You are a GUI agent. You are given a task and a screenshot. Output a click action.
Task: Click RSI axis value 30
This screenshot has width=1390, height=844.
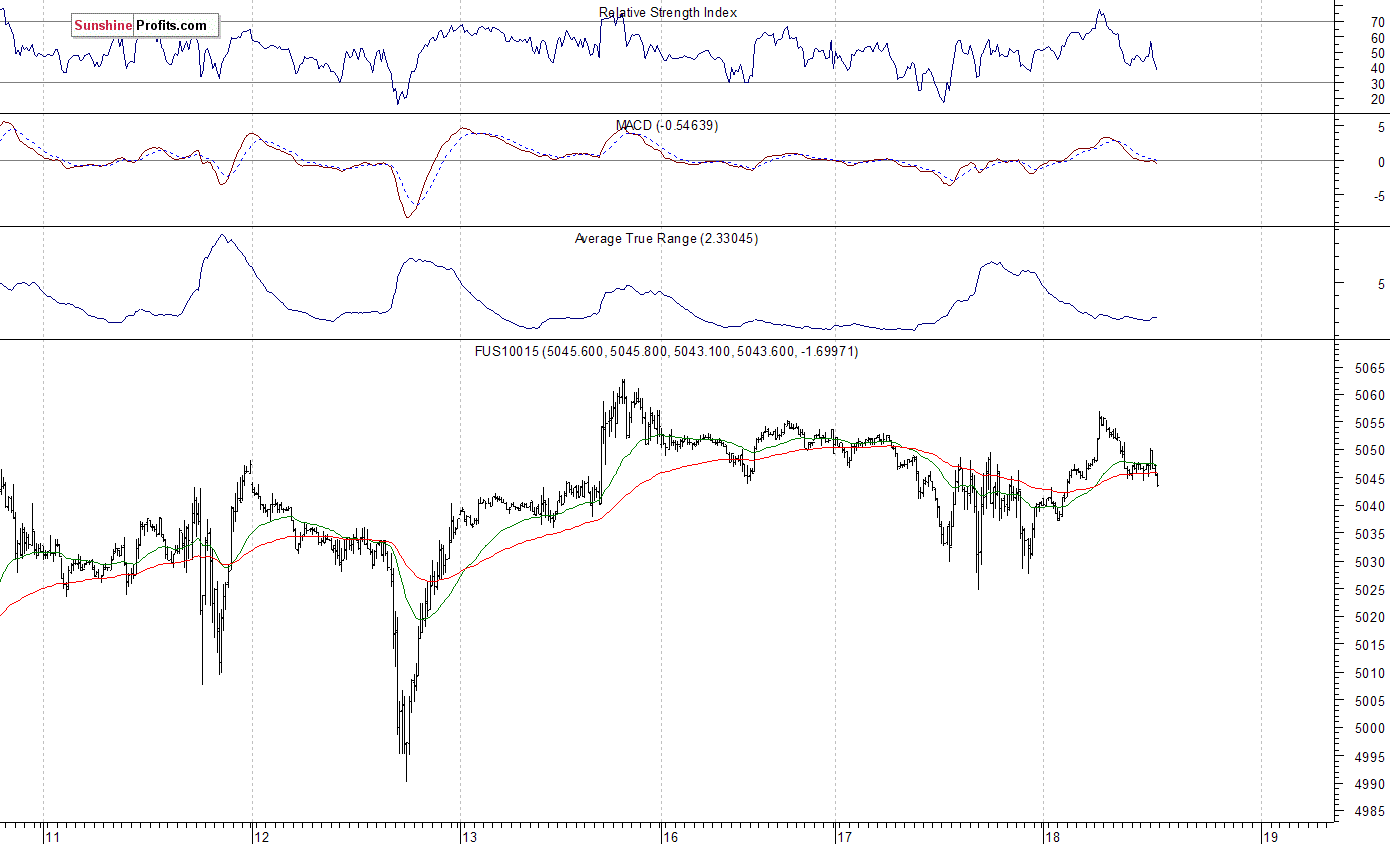1377,84
